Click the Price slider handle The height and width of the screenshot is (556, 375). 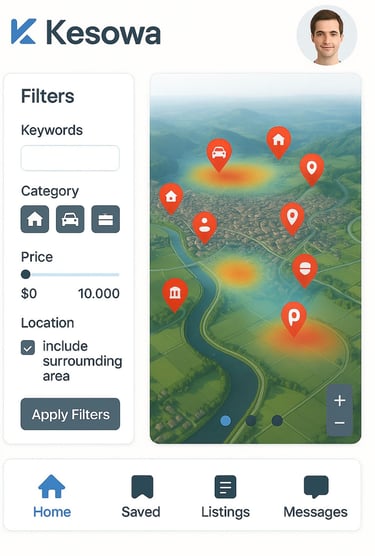click(26, 274)
